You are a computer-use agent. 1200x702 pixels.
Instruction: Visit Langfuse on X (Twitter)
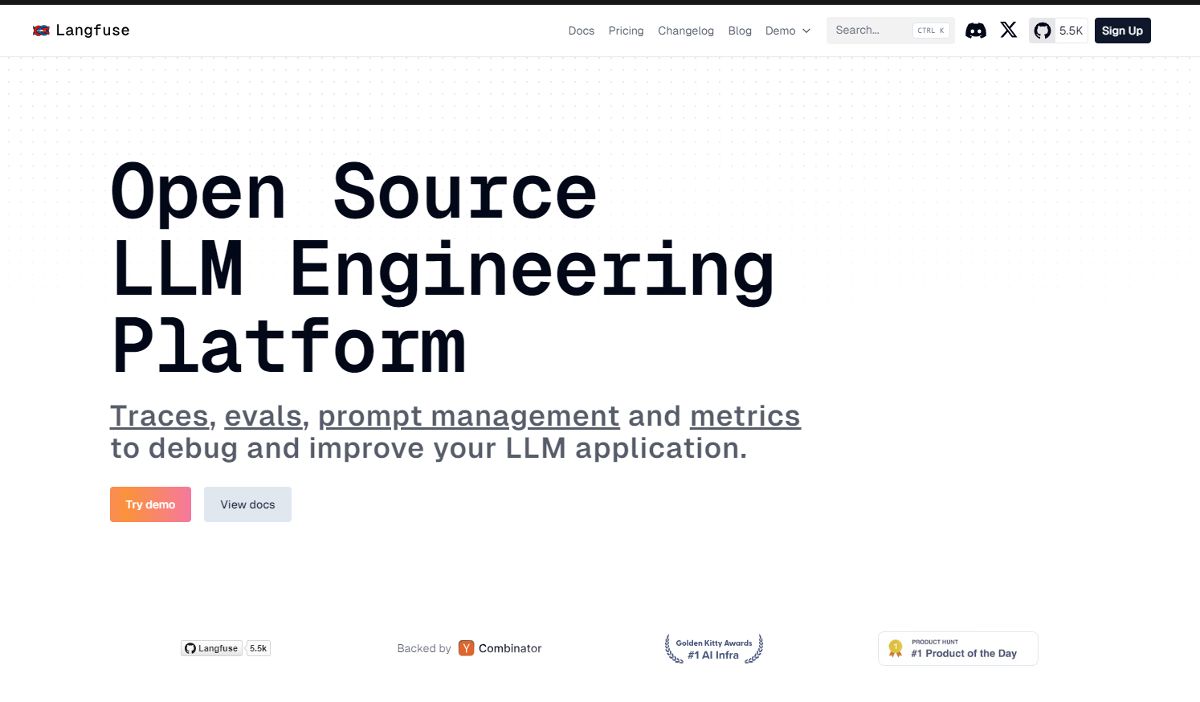pos(1008,30)
